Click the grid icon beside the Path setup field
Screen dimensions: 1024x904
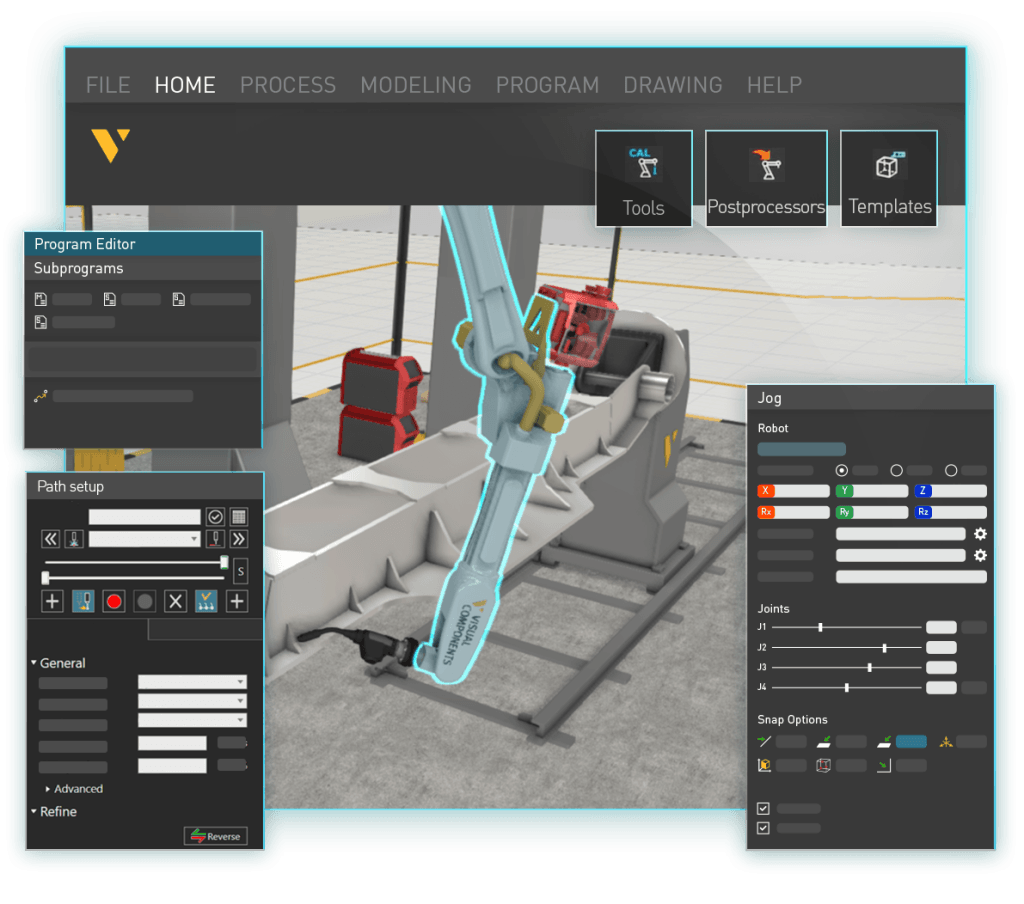coord(239,516)
